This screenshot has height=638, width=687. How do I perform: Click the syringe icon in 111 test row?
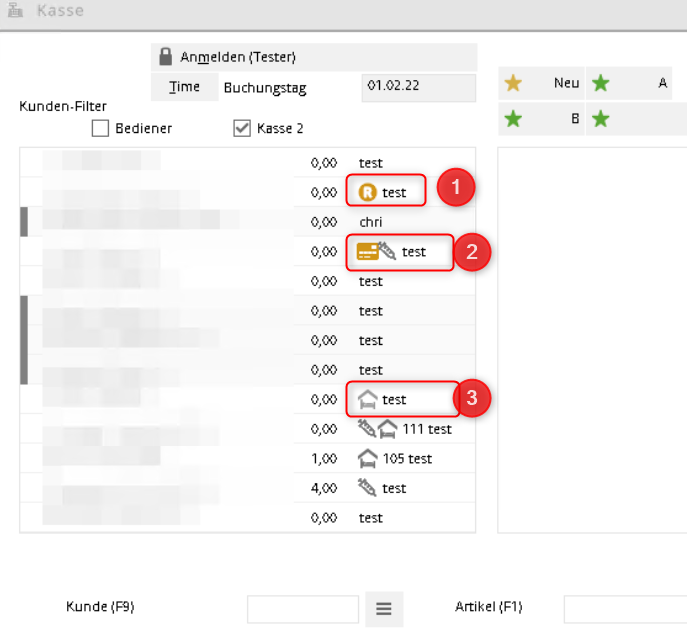click(x=367, y=428)
